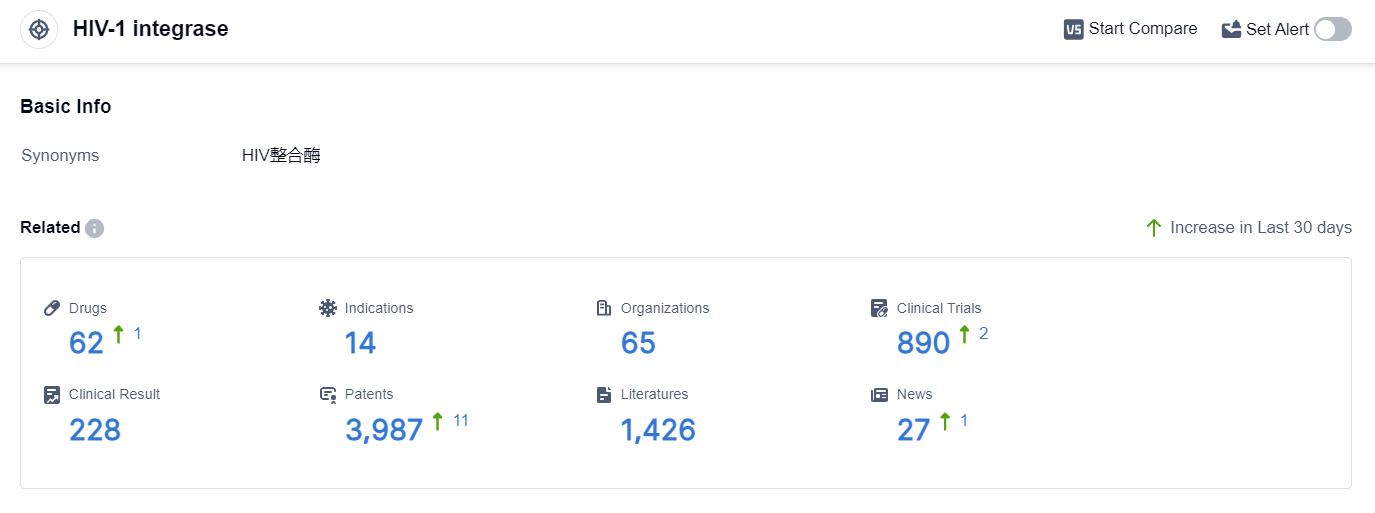This screenshot has width=1375, height=513.
Task: Toggle the Set Alert switch
Action: tap(1332, 29)
